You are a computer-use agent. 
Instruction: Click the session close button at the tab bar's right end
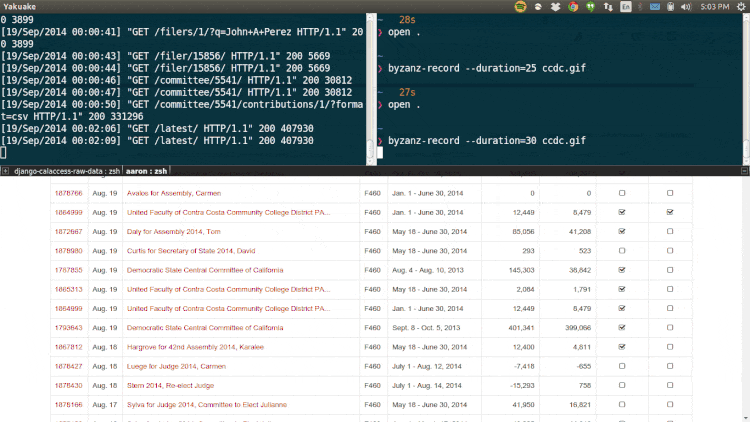744,171
